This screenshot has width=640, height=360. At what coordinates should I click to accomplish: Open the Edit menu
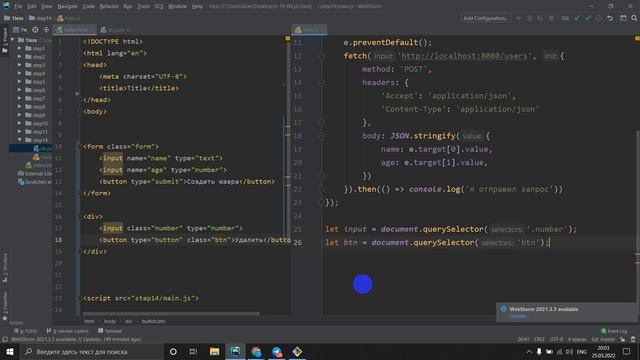pos(31,7)
